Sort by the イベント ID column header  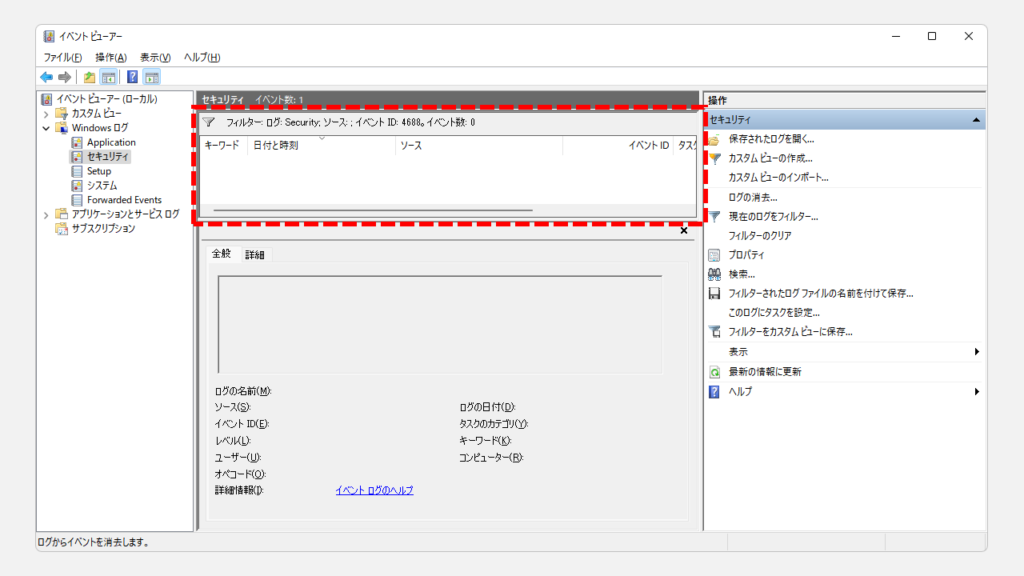point(618,145)
